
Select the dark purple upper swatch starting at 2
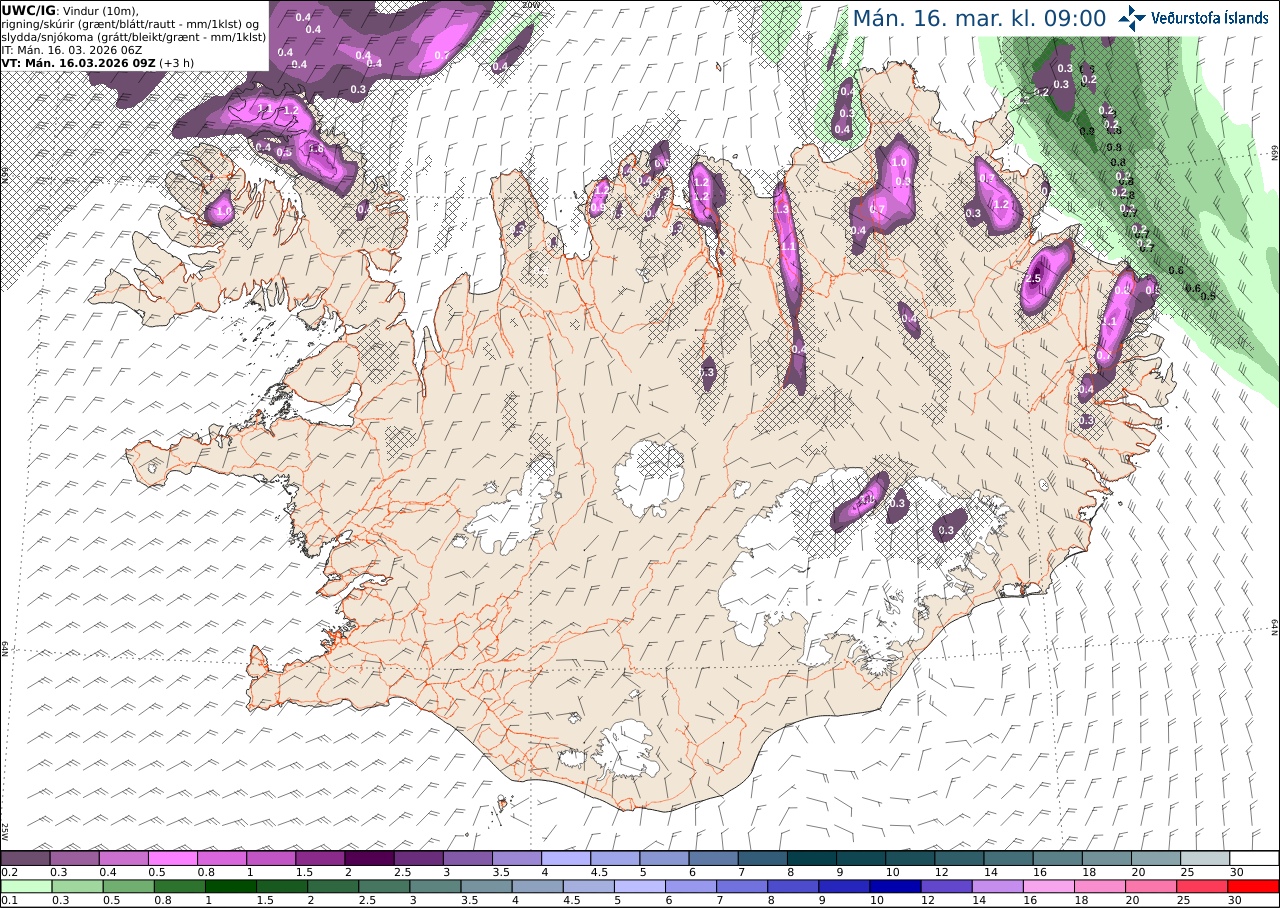(x=369, y=858)
